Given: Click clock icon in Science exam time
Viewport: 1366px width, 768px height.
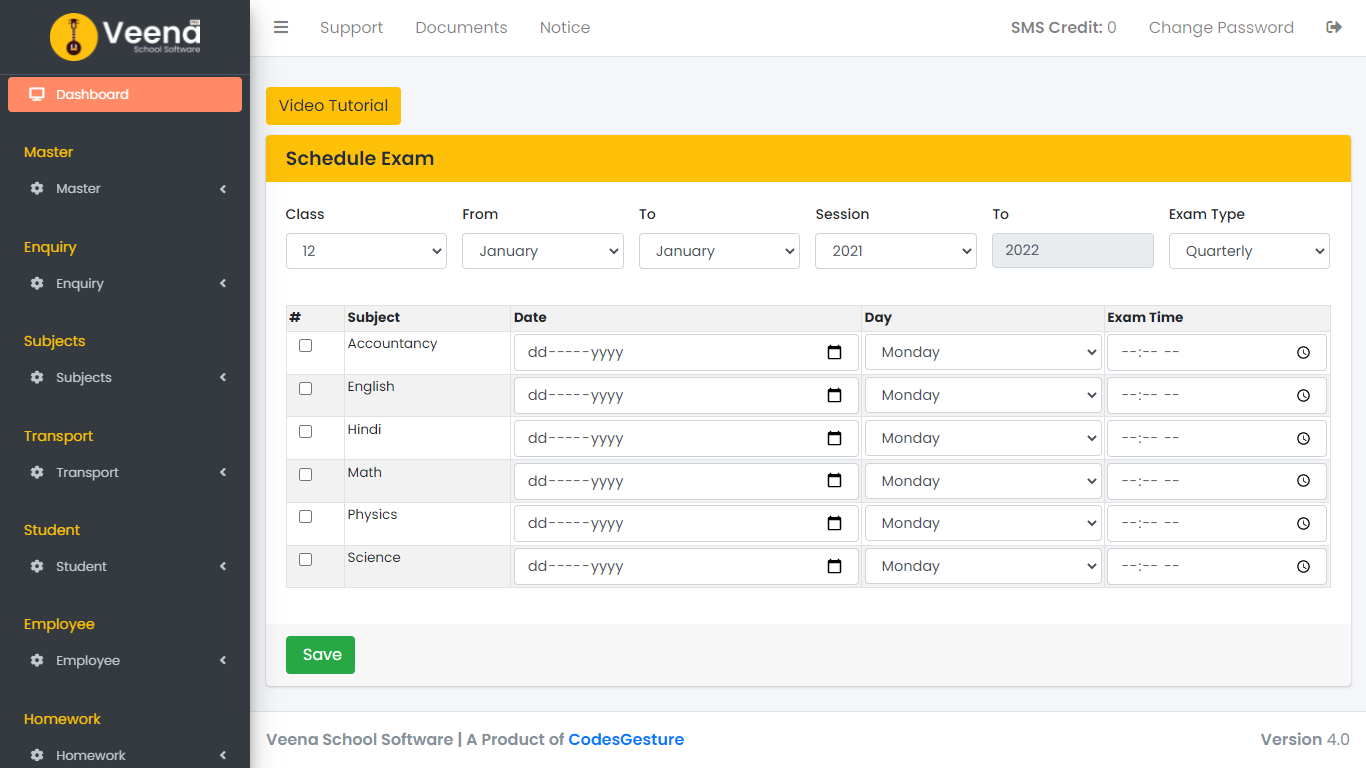Looking at the screenshot, I should click(x=1303, y=566).
